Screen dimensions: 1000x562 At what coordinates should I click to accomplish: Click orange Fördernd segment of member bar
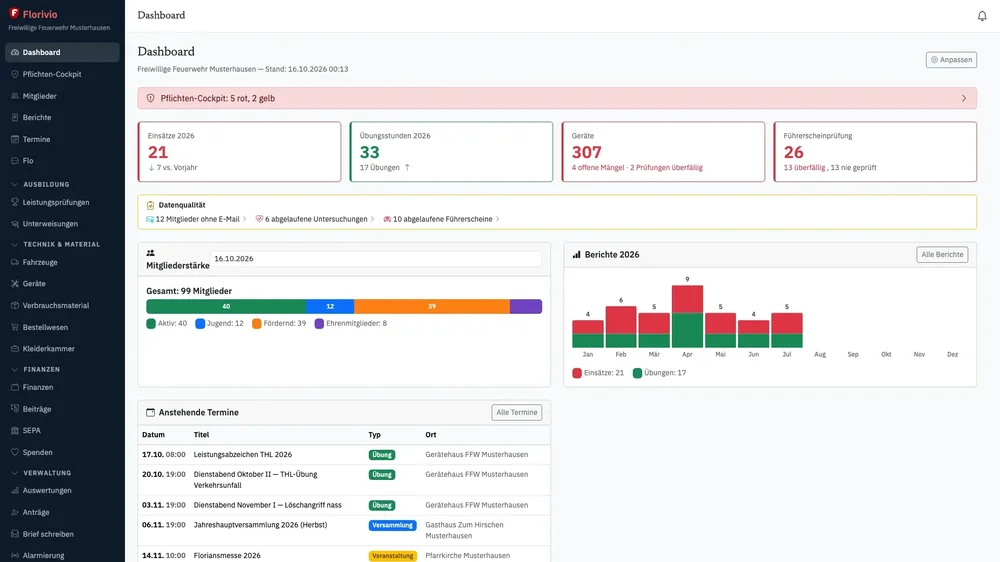432,306
